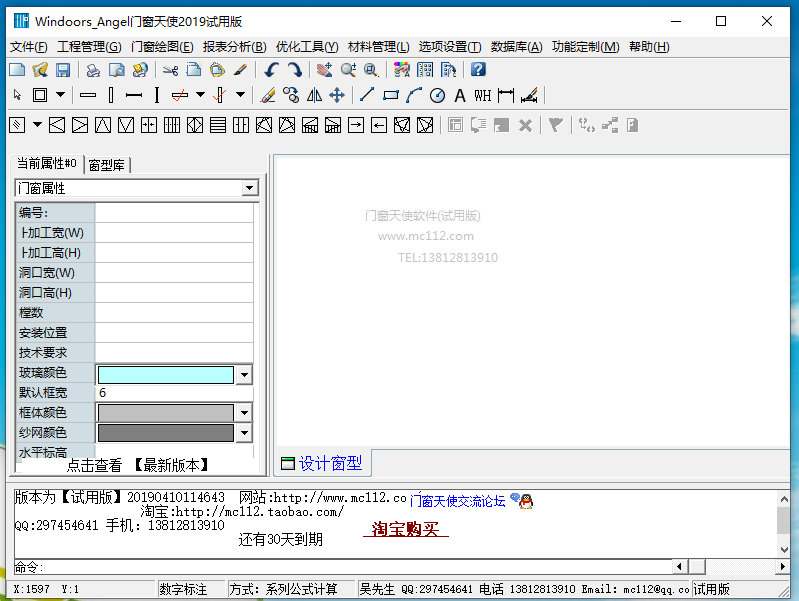Screen dimensions: 799x601
Task: Open the 文件(F) menu
Action: [29, 47]
